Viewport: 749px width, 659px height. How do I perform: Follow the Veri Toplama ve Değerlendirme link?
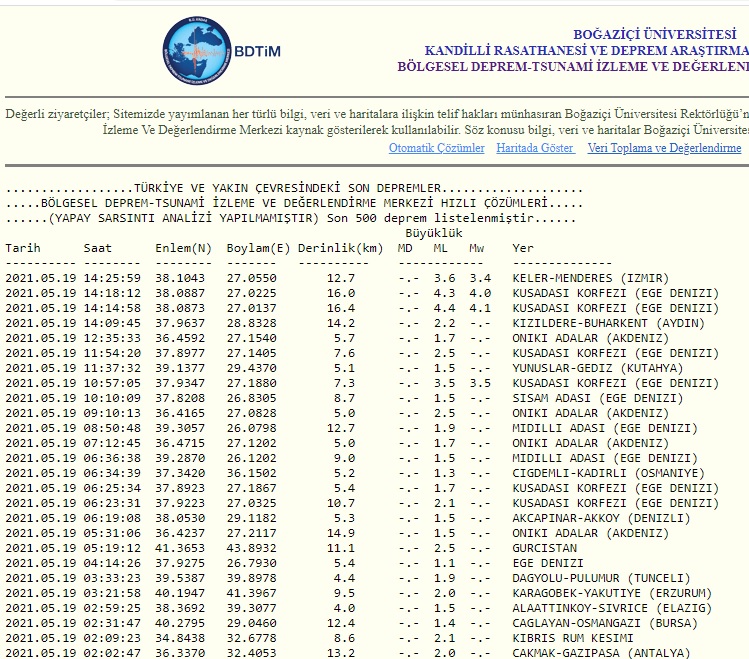(x=664, y=148)
